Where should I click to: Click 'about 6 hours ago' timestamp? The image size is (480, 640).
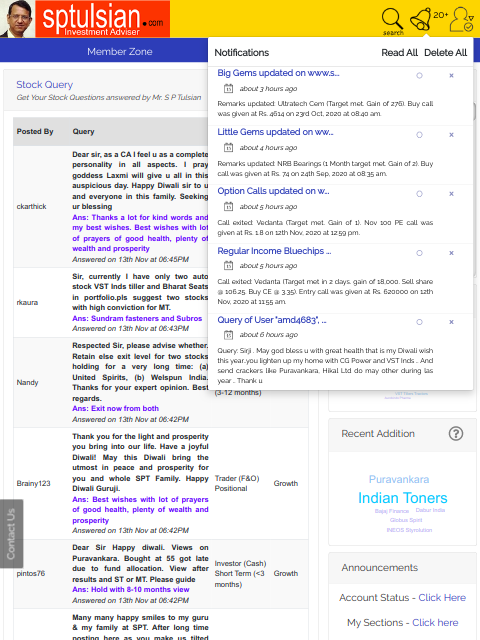269,335
